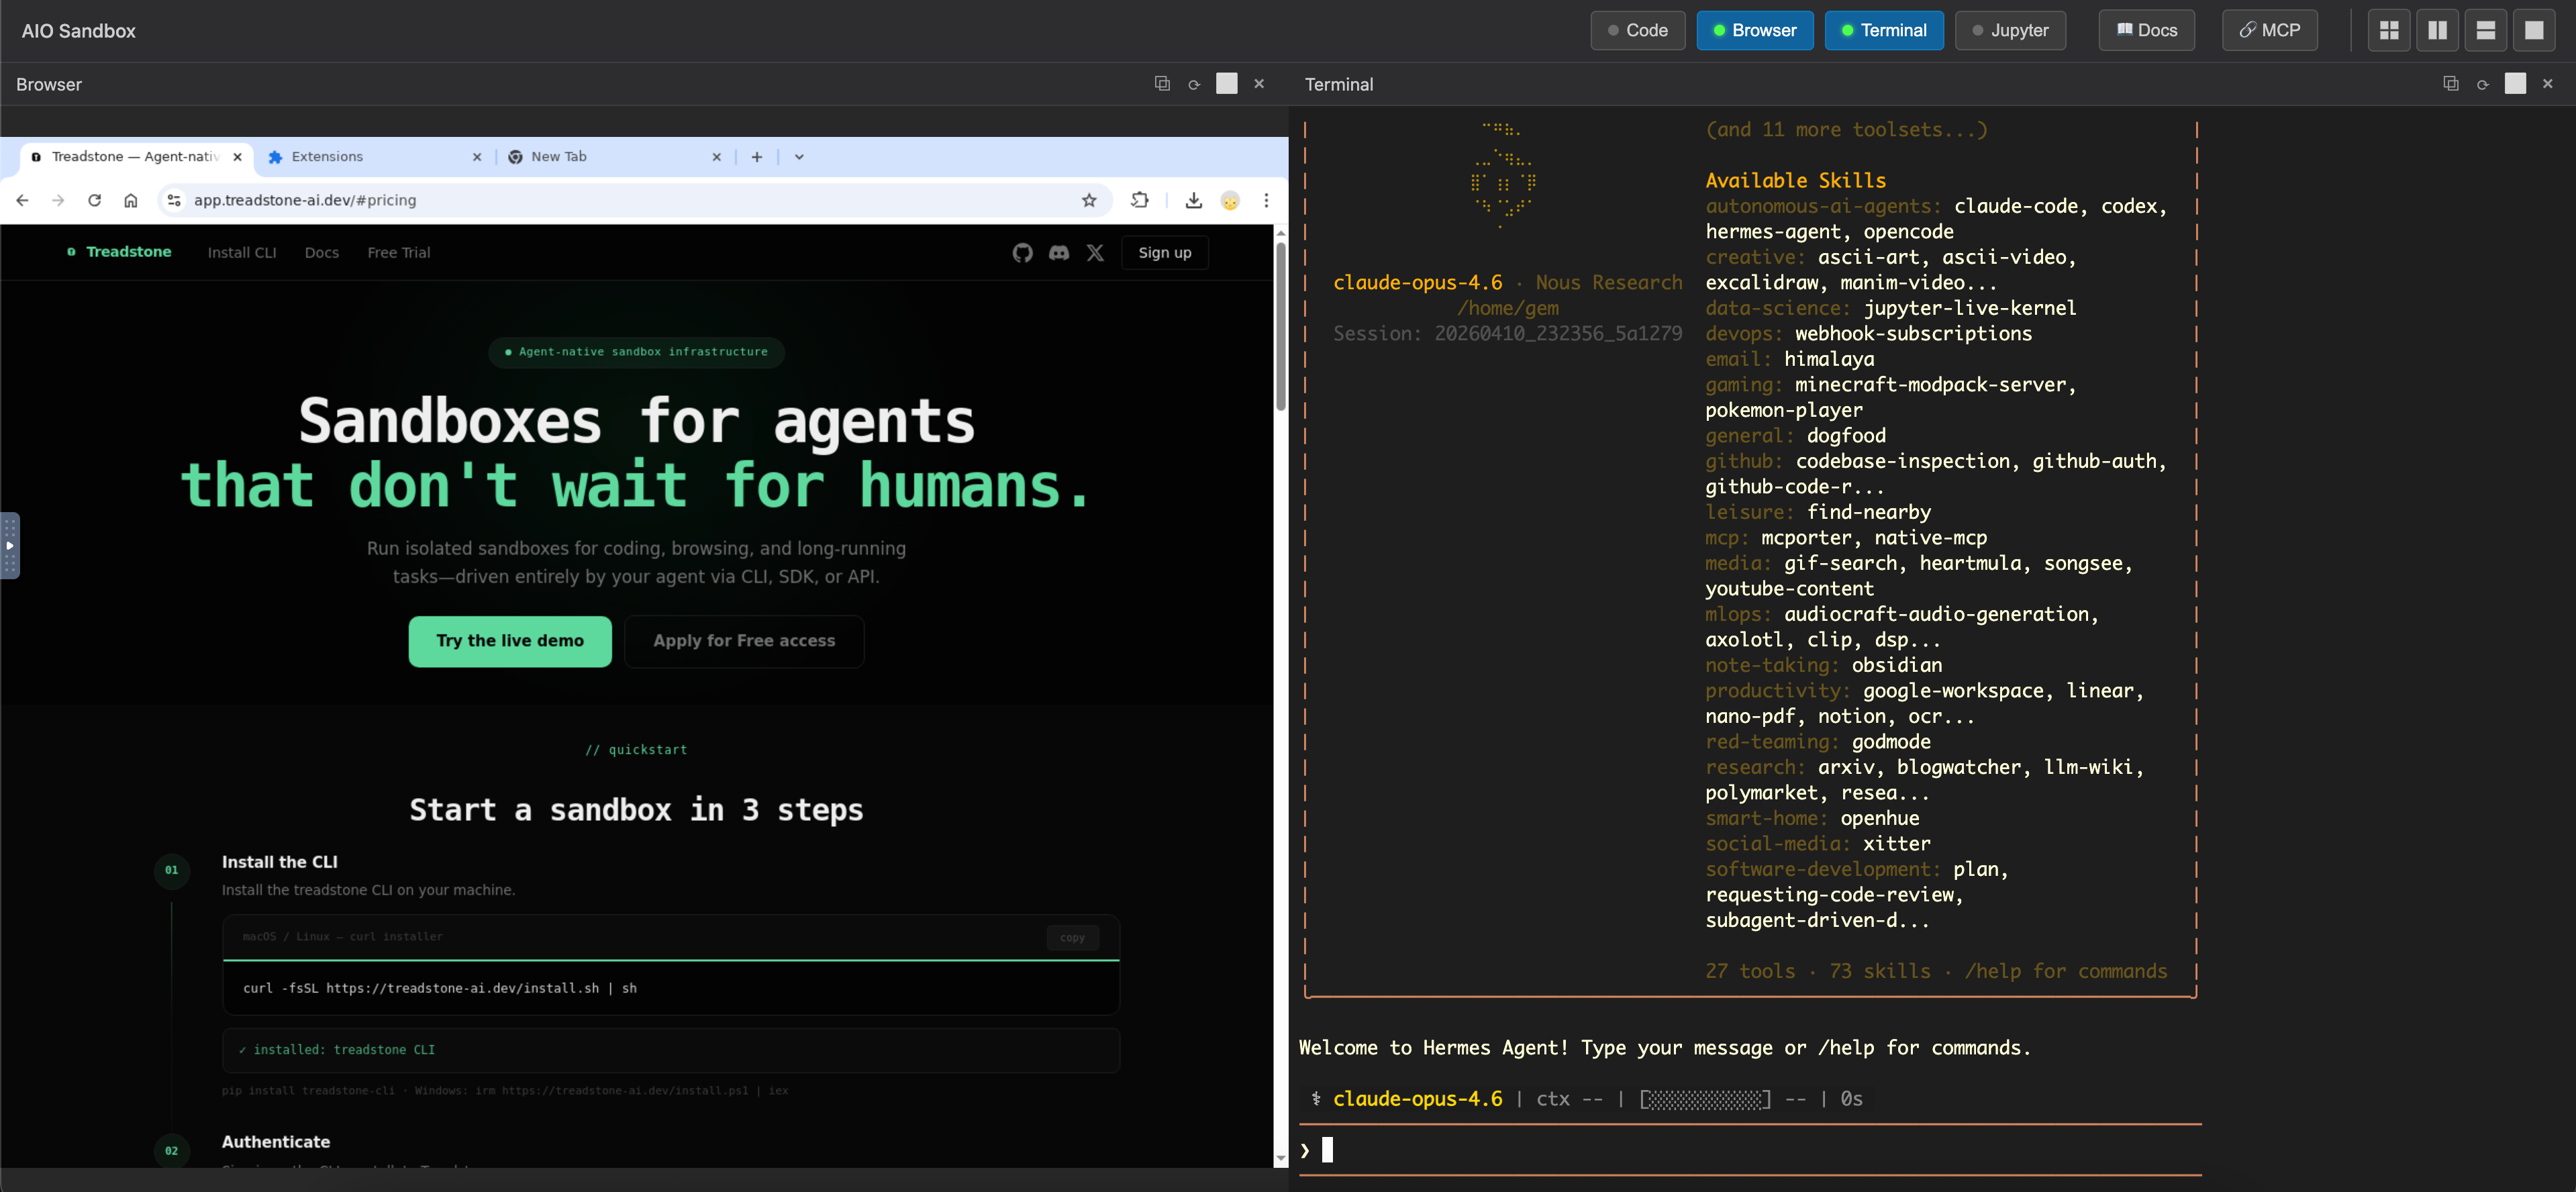This screenshot has width=2576, height=1192.
Task: Expand the left edge side-panel handle
Action: click(10, 545)
